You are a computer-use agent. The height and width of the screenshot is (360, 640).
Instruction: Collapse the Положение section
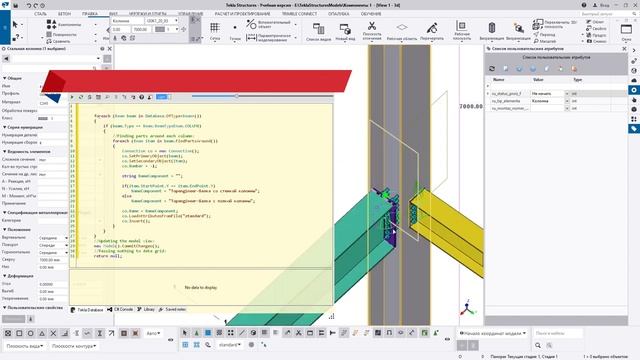(4, 230)
